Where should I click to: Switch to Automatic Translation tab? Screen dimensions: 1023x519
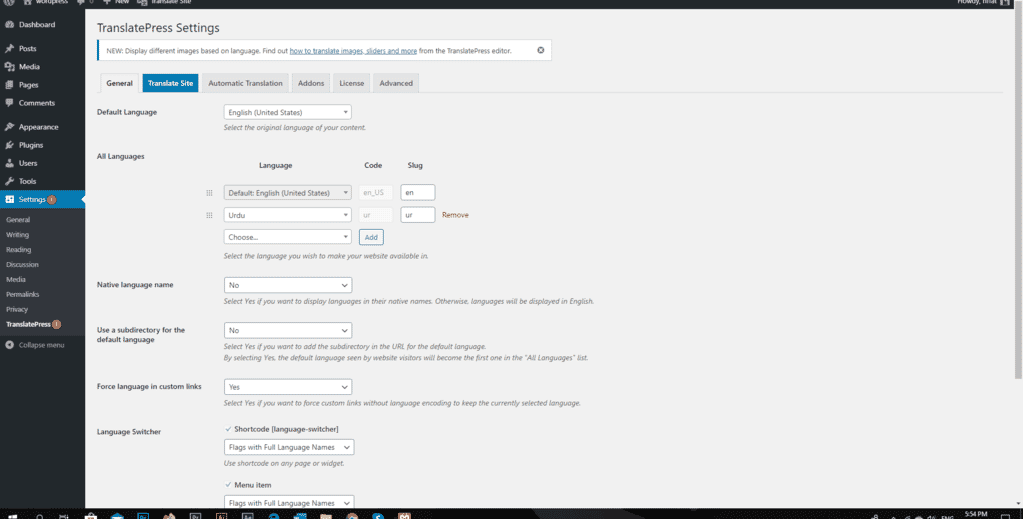[x=245, y=83]
